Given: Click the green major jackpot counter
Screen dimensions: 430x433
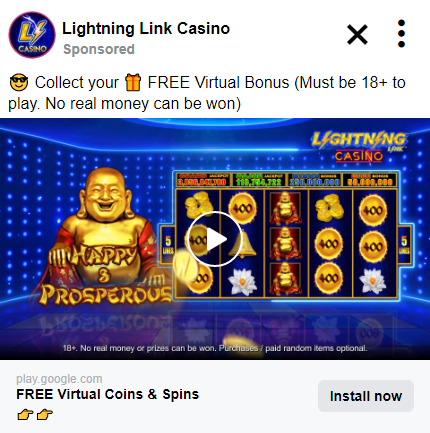Looking at the screenshot, I should click(x=259, y=180).
